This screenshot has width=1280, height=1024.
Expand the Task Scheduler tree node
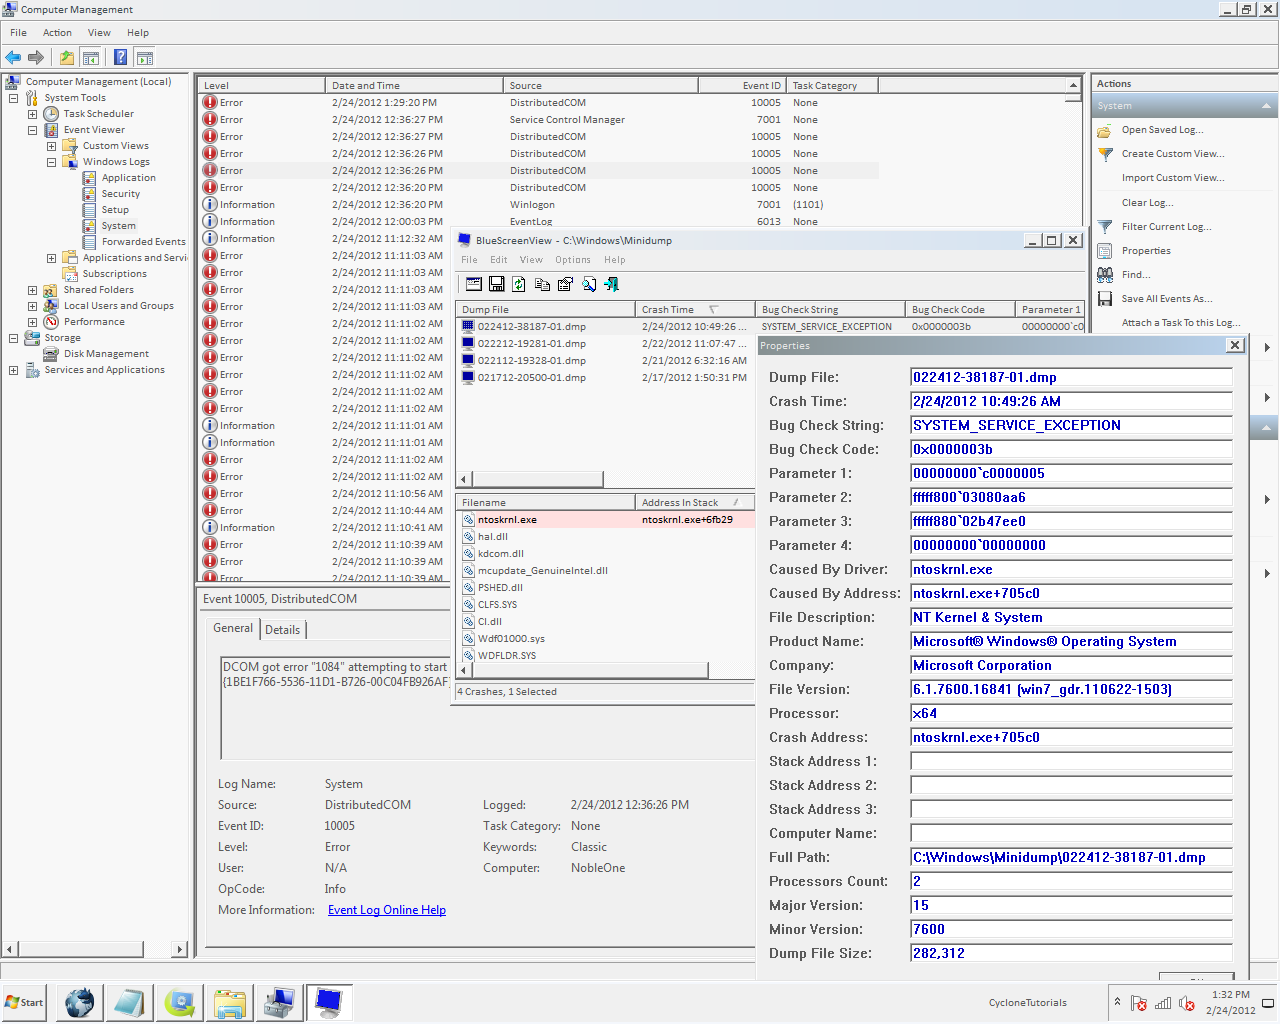(32, 114)
